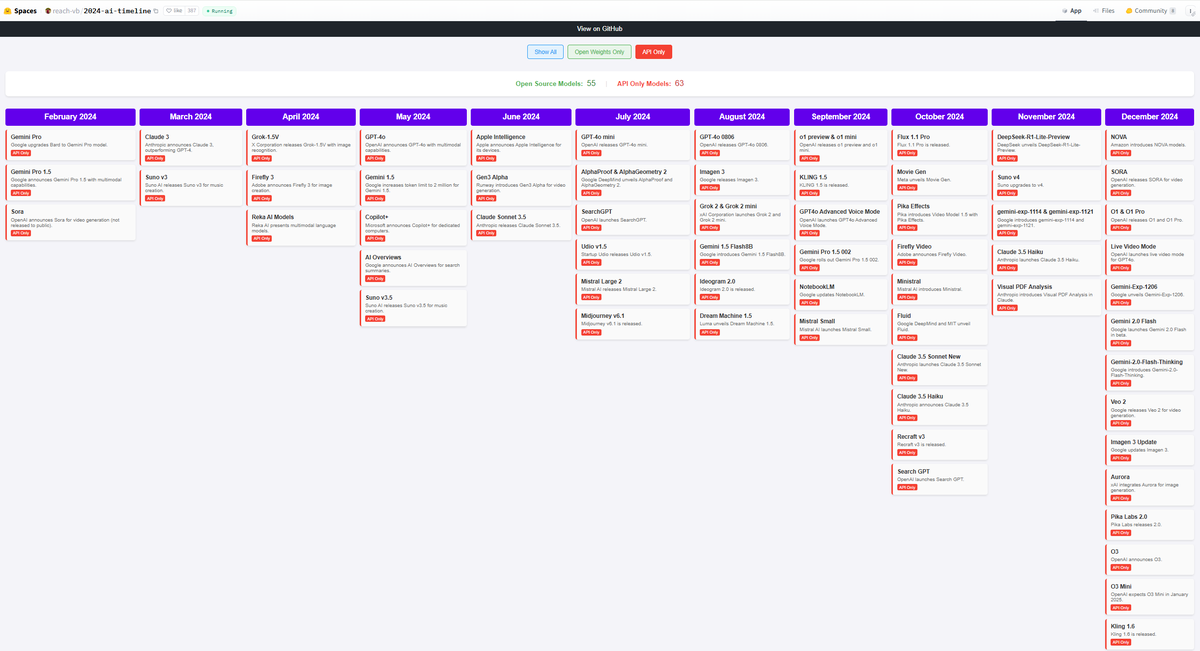Image resolution: width=1200 pixels, height=651 pixels.
Task: Click the July 2024 month header
Action: click(632, 117)
